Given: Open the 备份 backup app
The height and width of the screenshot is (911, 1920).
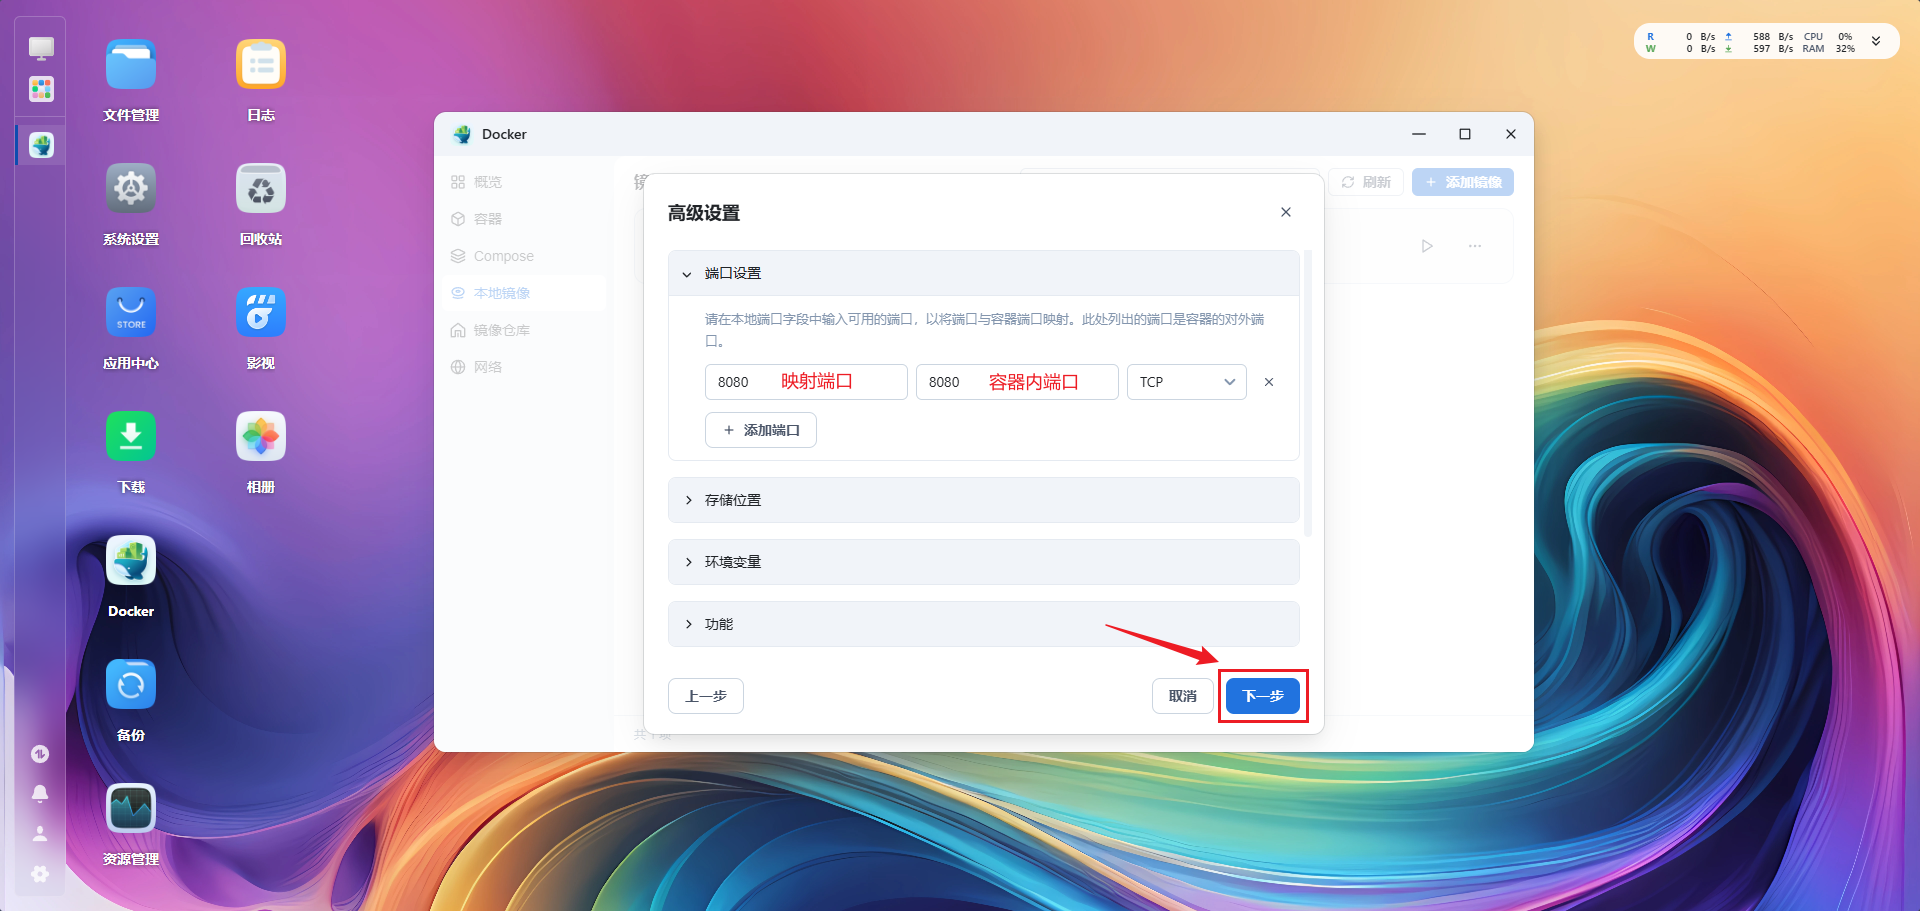Looking at the screenshot, I should 131,685.
